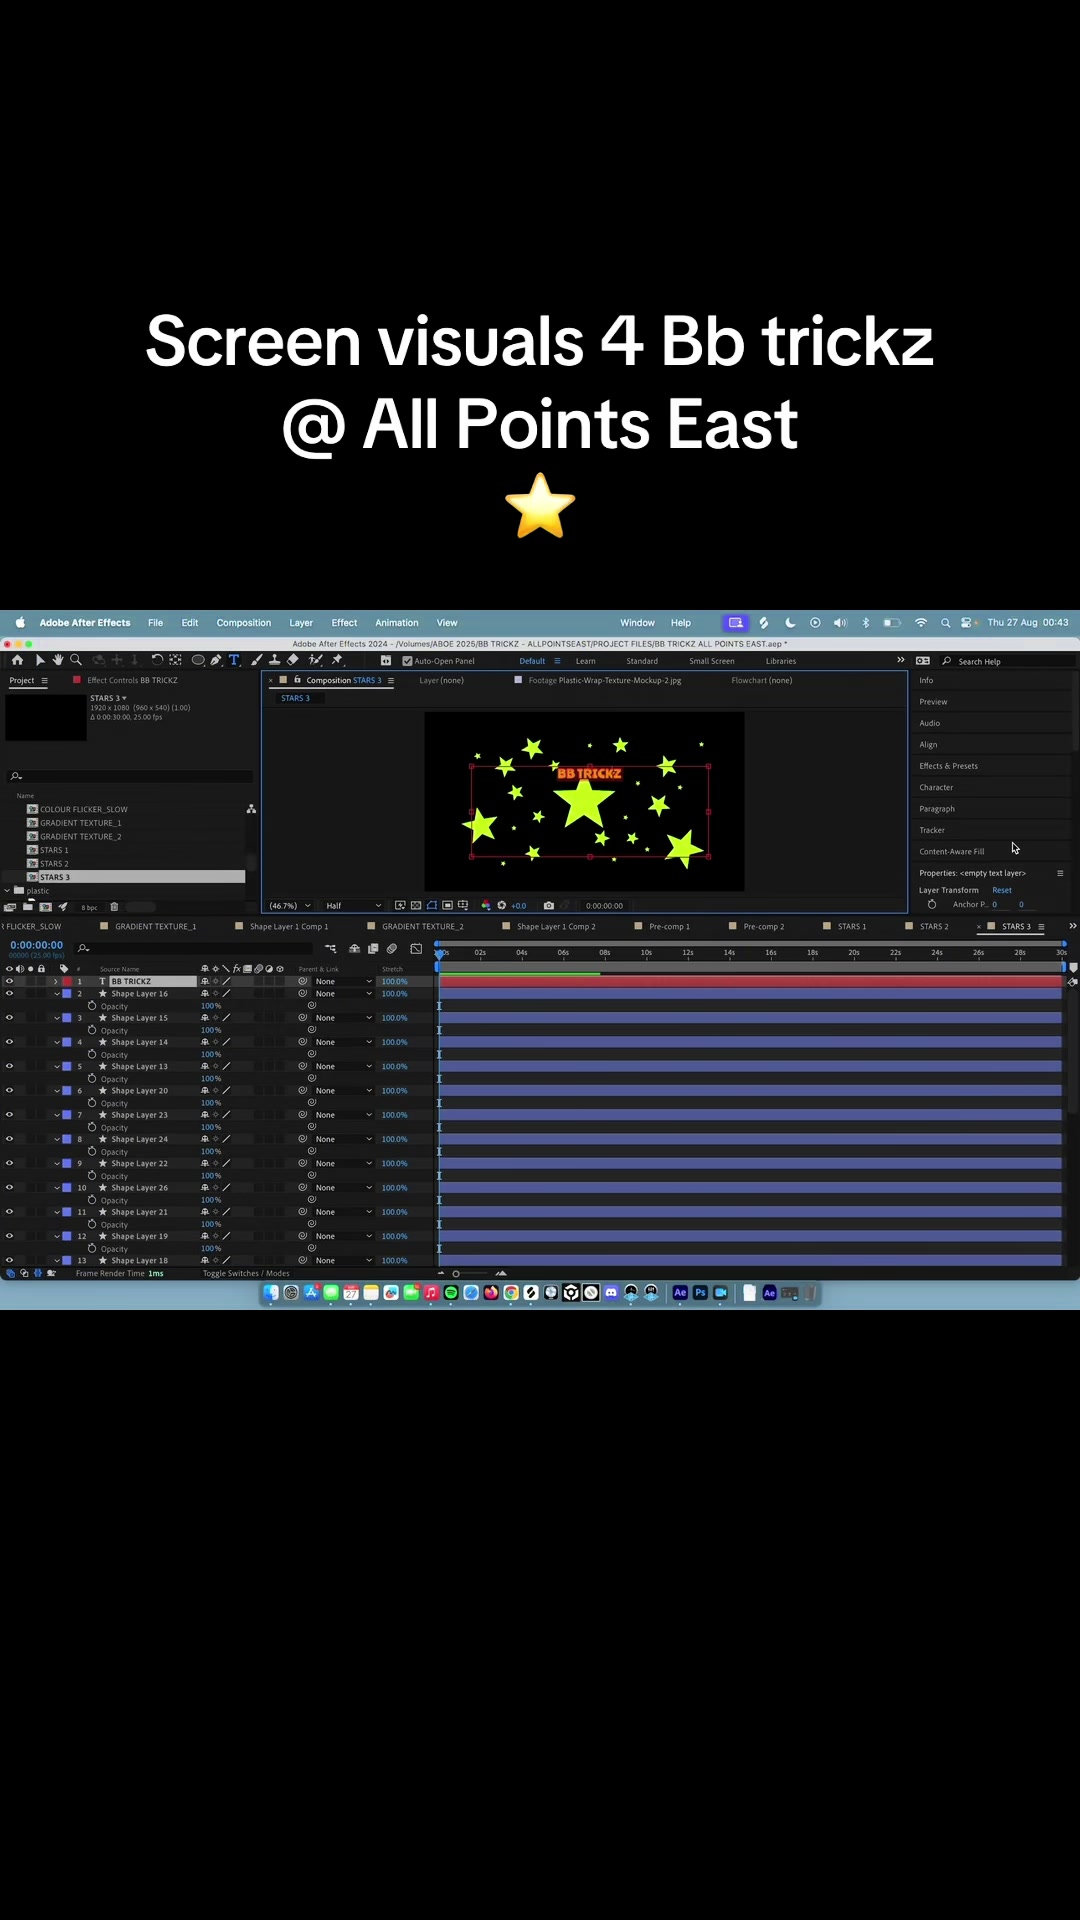1080x1920 pixels.
Task: Open magnification 46.7% dropdown
Action: point(290,906)
